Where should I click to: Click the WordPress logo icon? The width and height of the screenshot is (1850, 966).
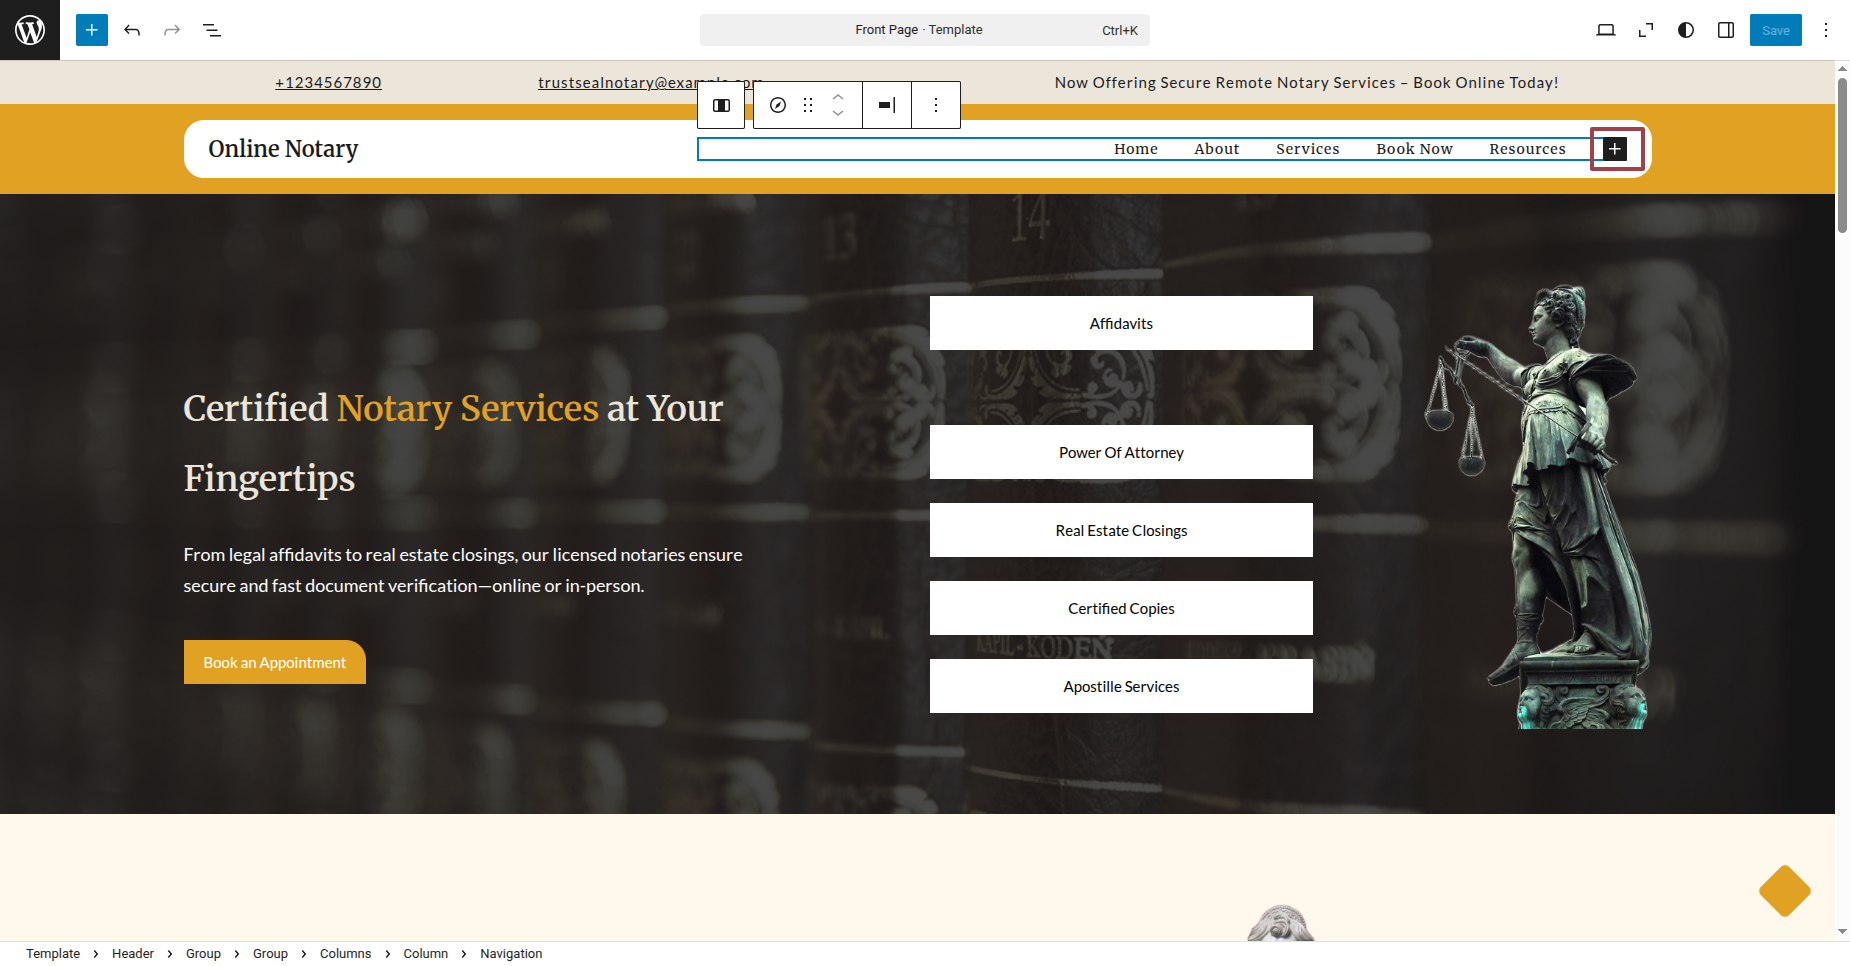tap(30, 30)
